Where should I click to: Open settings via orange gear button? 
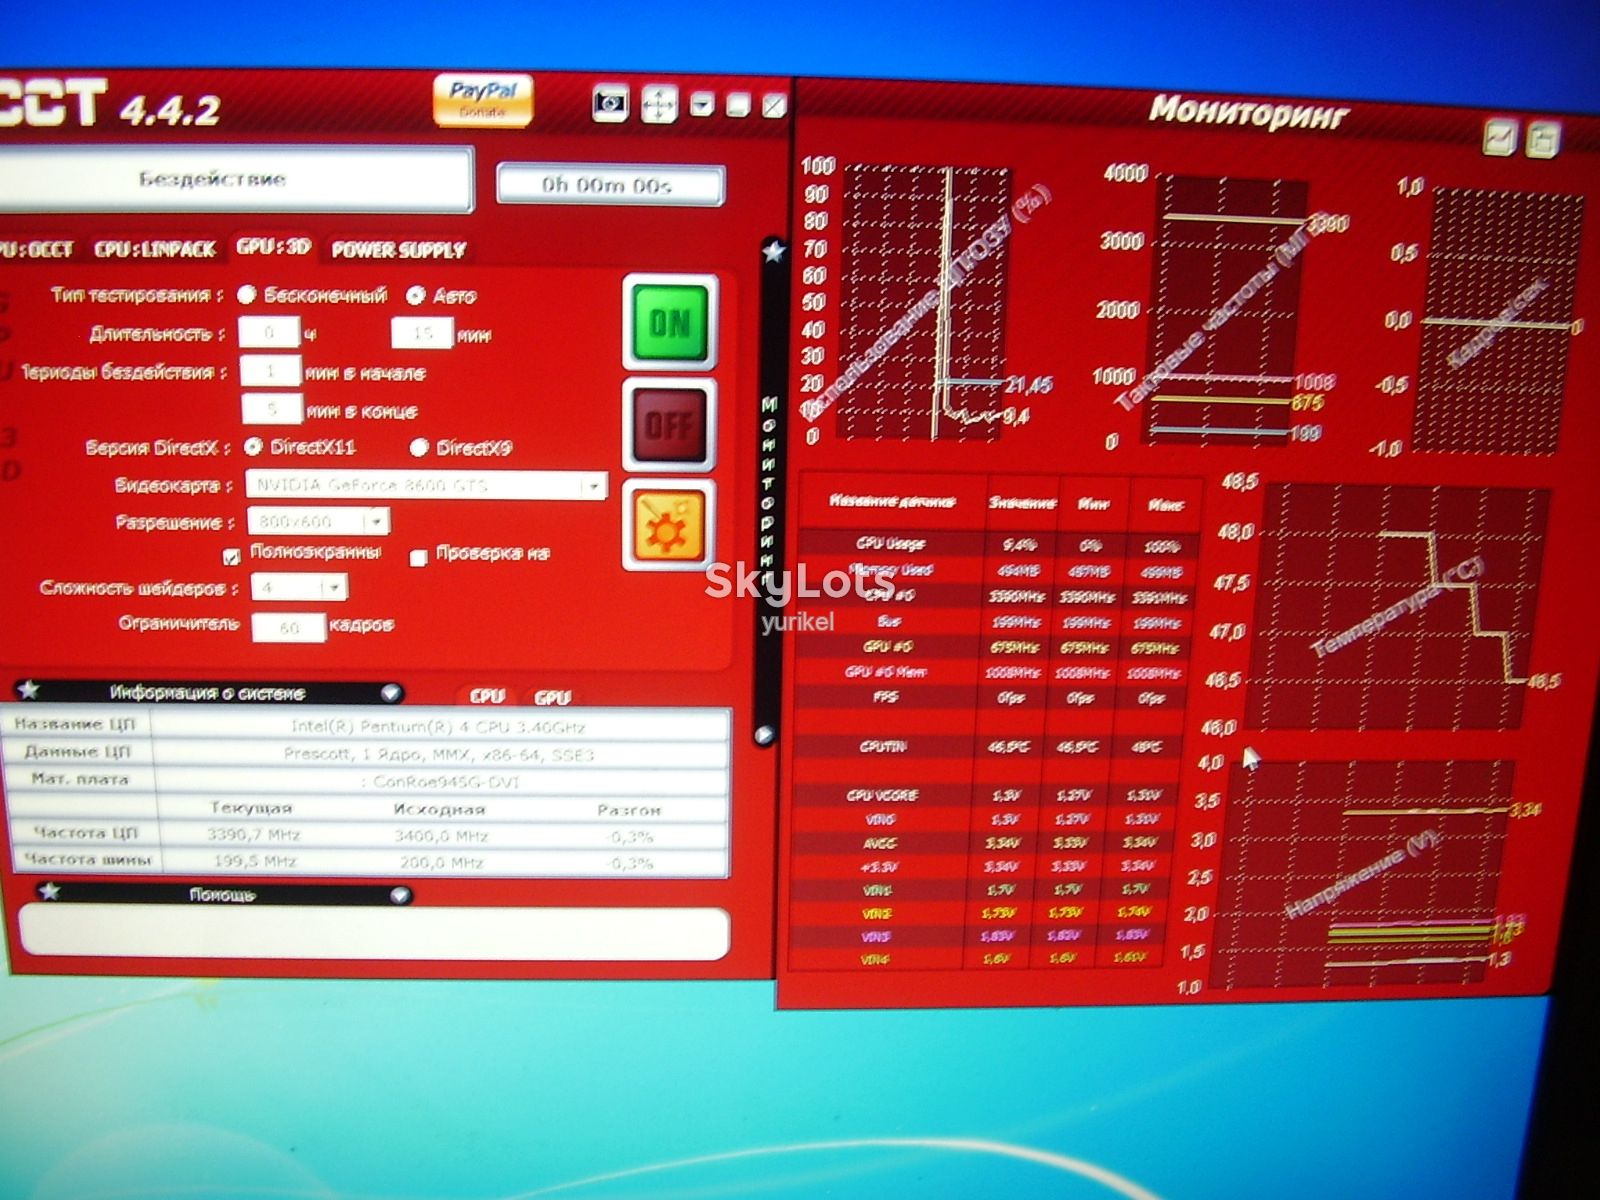669,524
